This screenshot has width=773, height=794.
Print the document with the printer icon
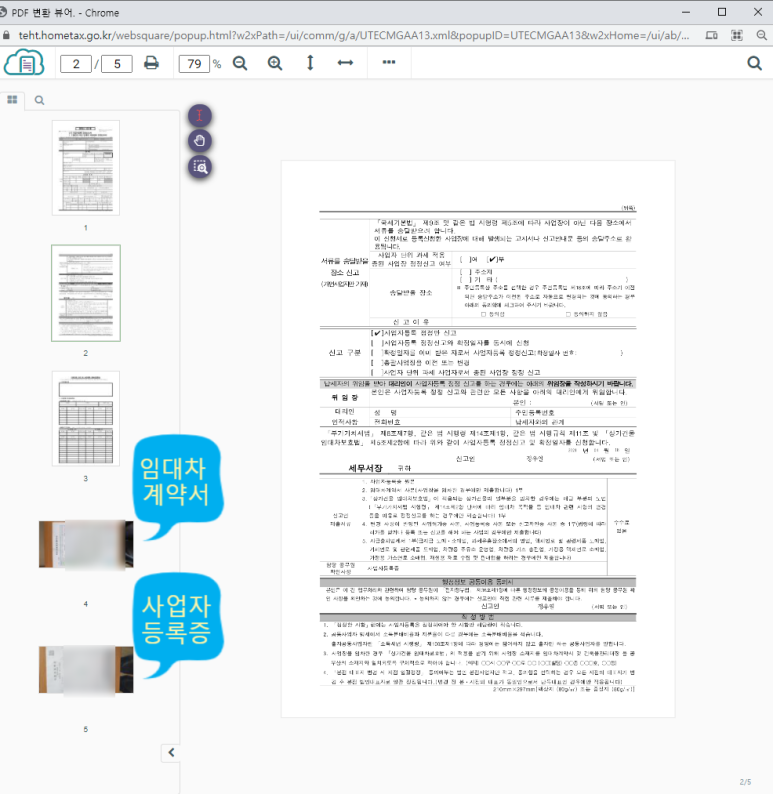(151, 63)
